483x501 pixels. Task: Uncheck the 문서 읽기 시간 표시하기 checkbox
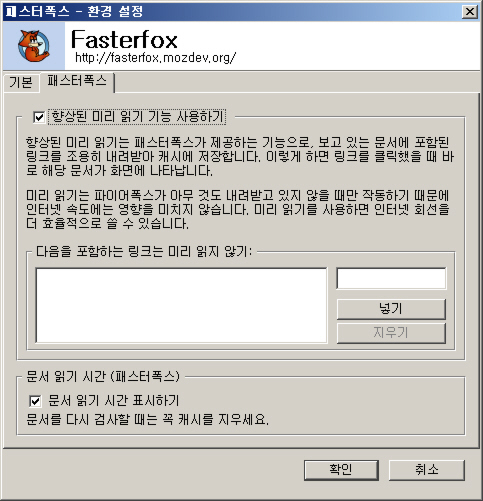tap(35, 401)
